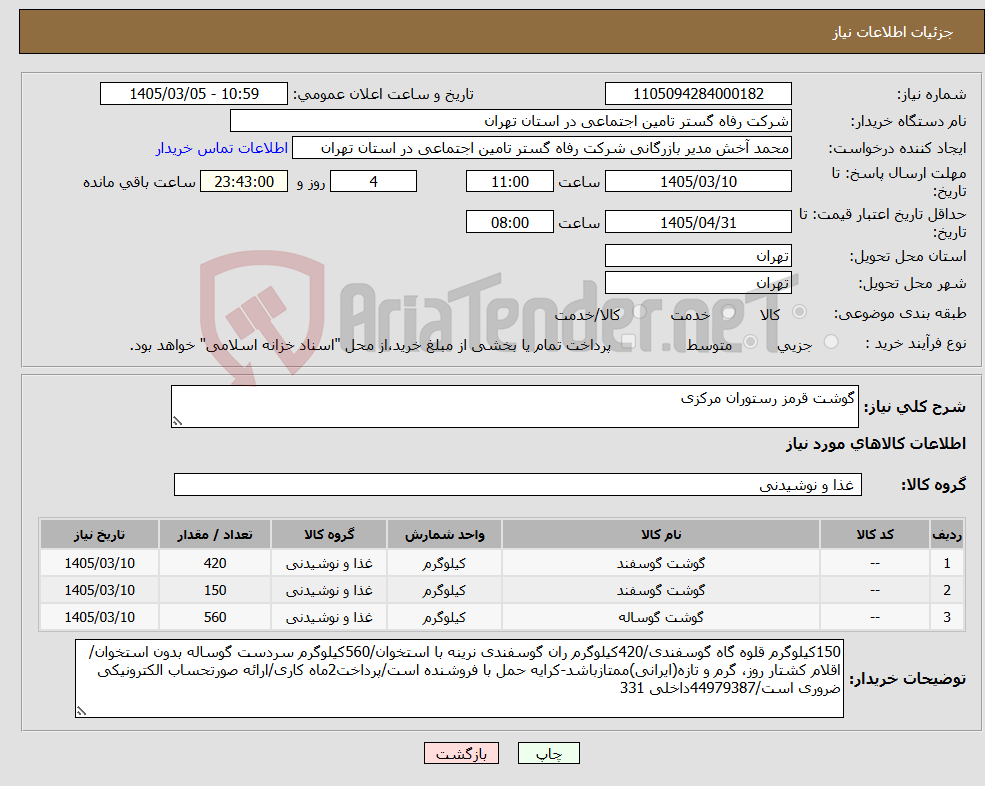Click the تعداد / مقدار column header
The width and height of the screenshot is (985, 786).
pyautogui.click(x=215, y=535)
